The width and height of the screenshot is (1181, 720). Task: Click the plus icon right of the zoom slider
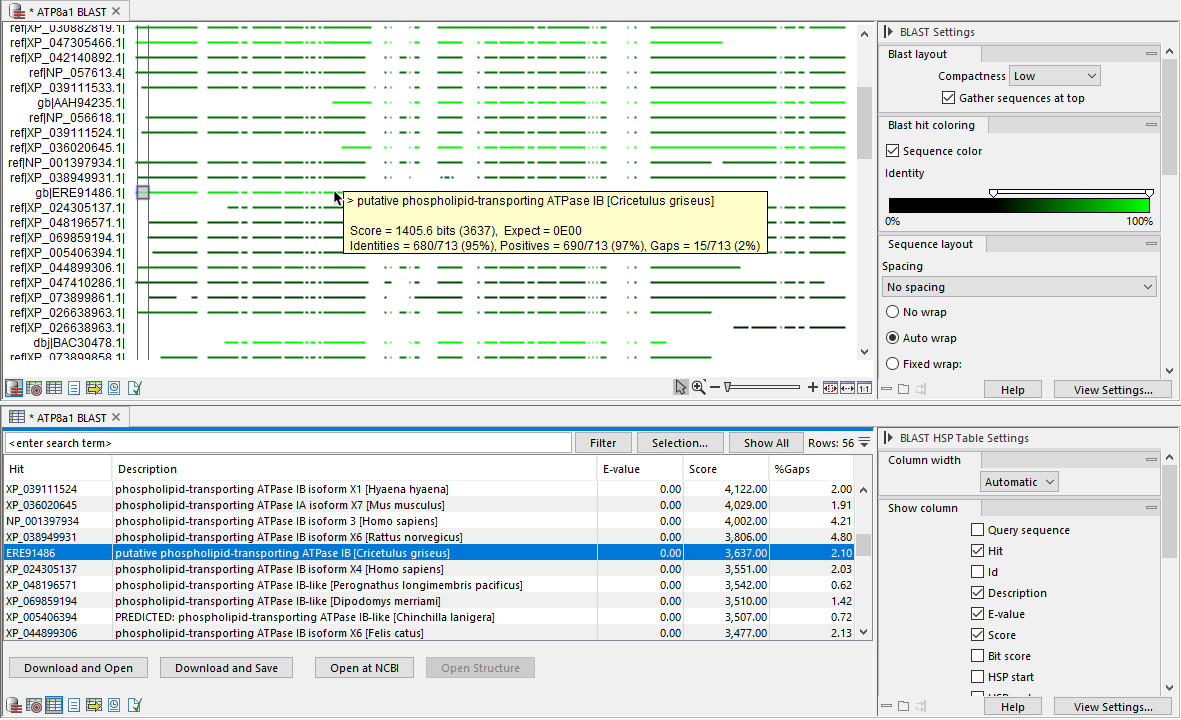[x=812, y=388]
